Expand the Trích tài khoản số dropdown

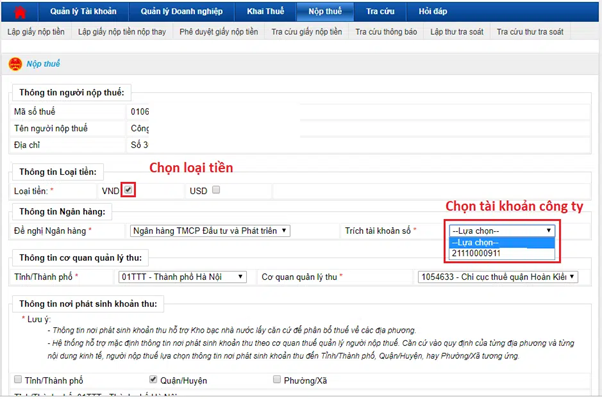(502, 231)
